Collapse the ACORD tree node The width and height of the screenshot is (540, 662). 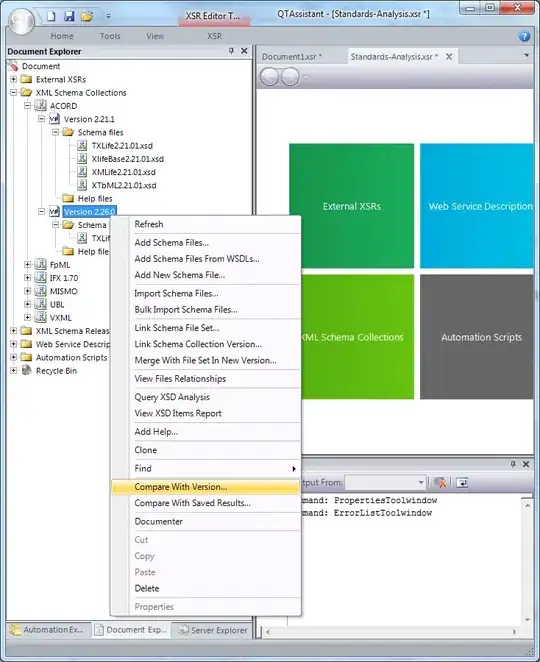[27, 105]
